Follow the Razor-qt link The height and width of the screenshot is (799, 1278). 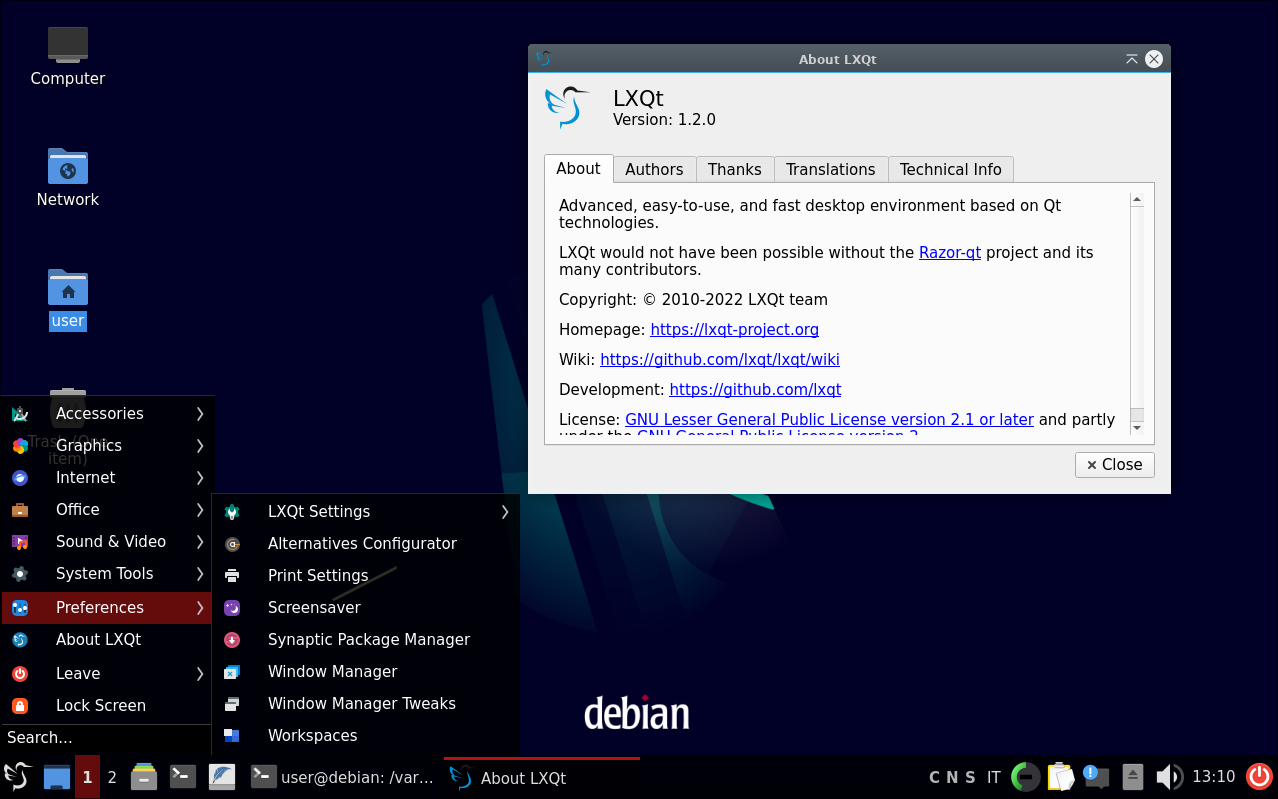coord(950,253)
